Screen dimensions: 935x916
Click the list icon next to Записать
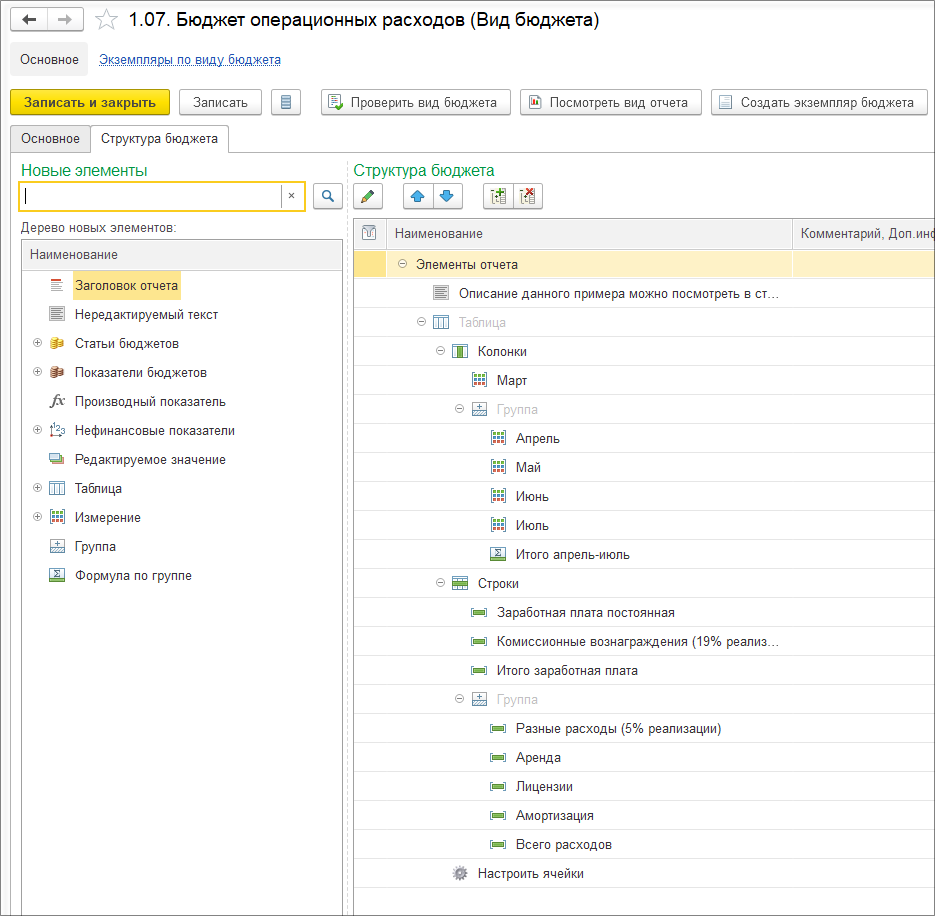click(286, 102)
